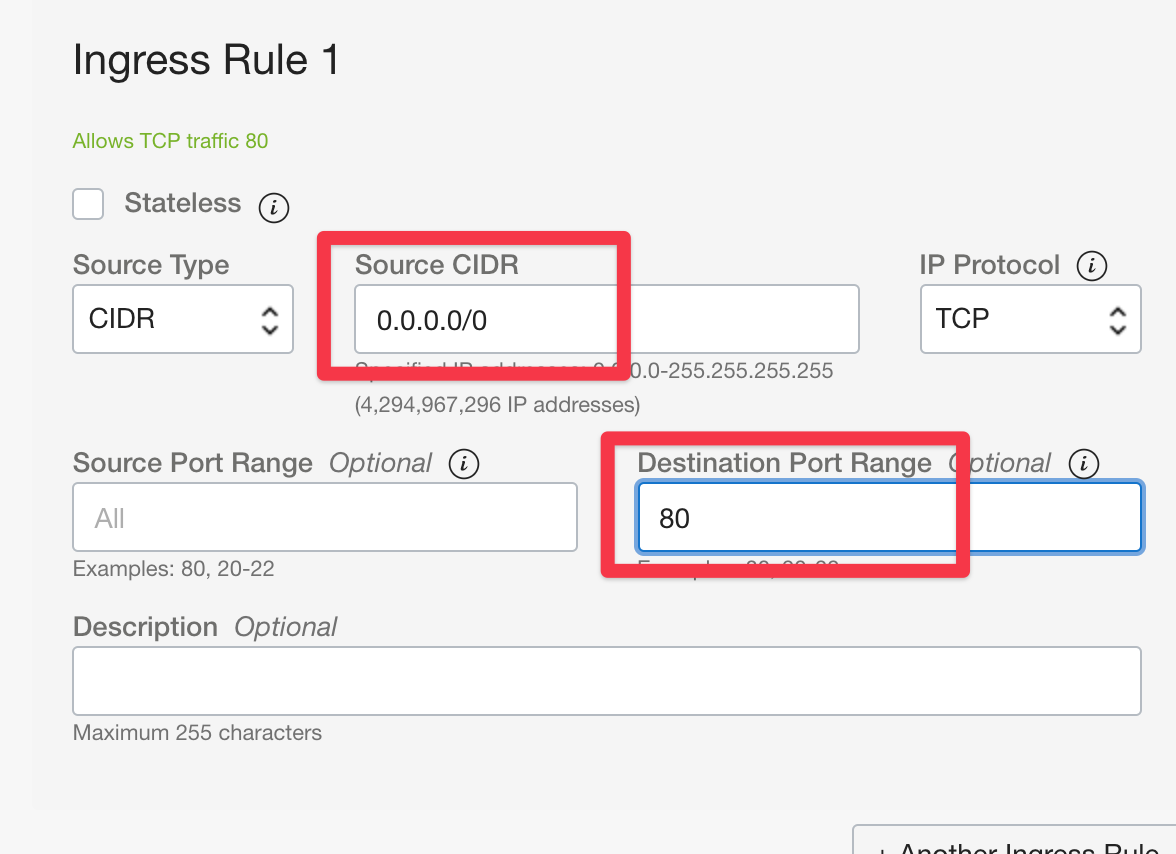Click the info icon beside Stateless label
Image resolution: width=1176 pixels, height=854 pixels.
[x=273, y=207]
